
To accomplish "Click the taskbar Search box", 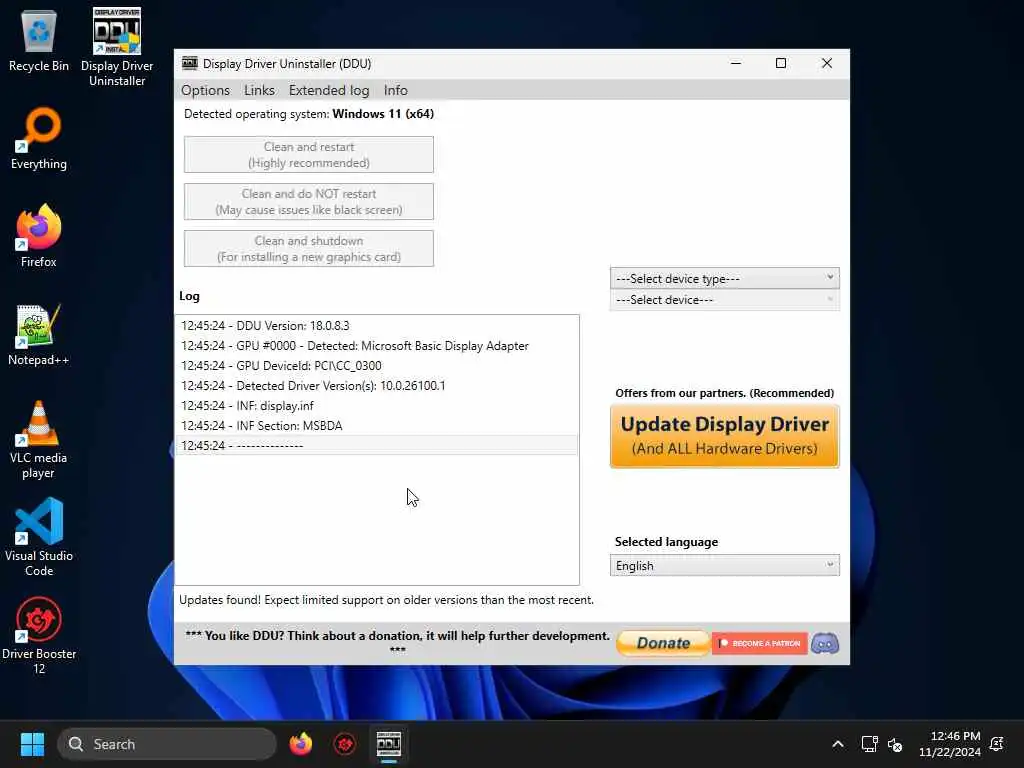I will 167,744.
